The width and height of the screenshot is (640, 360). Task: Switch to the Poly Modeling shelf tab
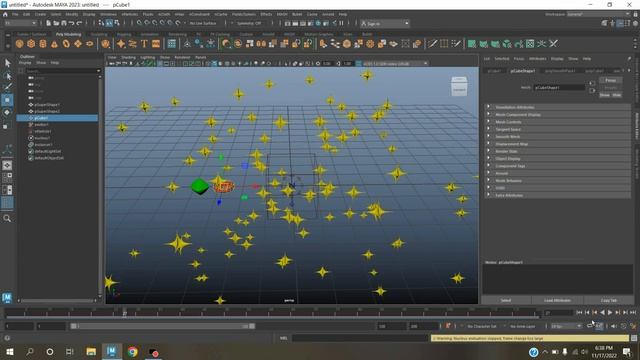(x=68, y=34)
